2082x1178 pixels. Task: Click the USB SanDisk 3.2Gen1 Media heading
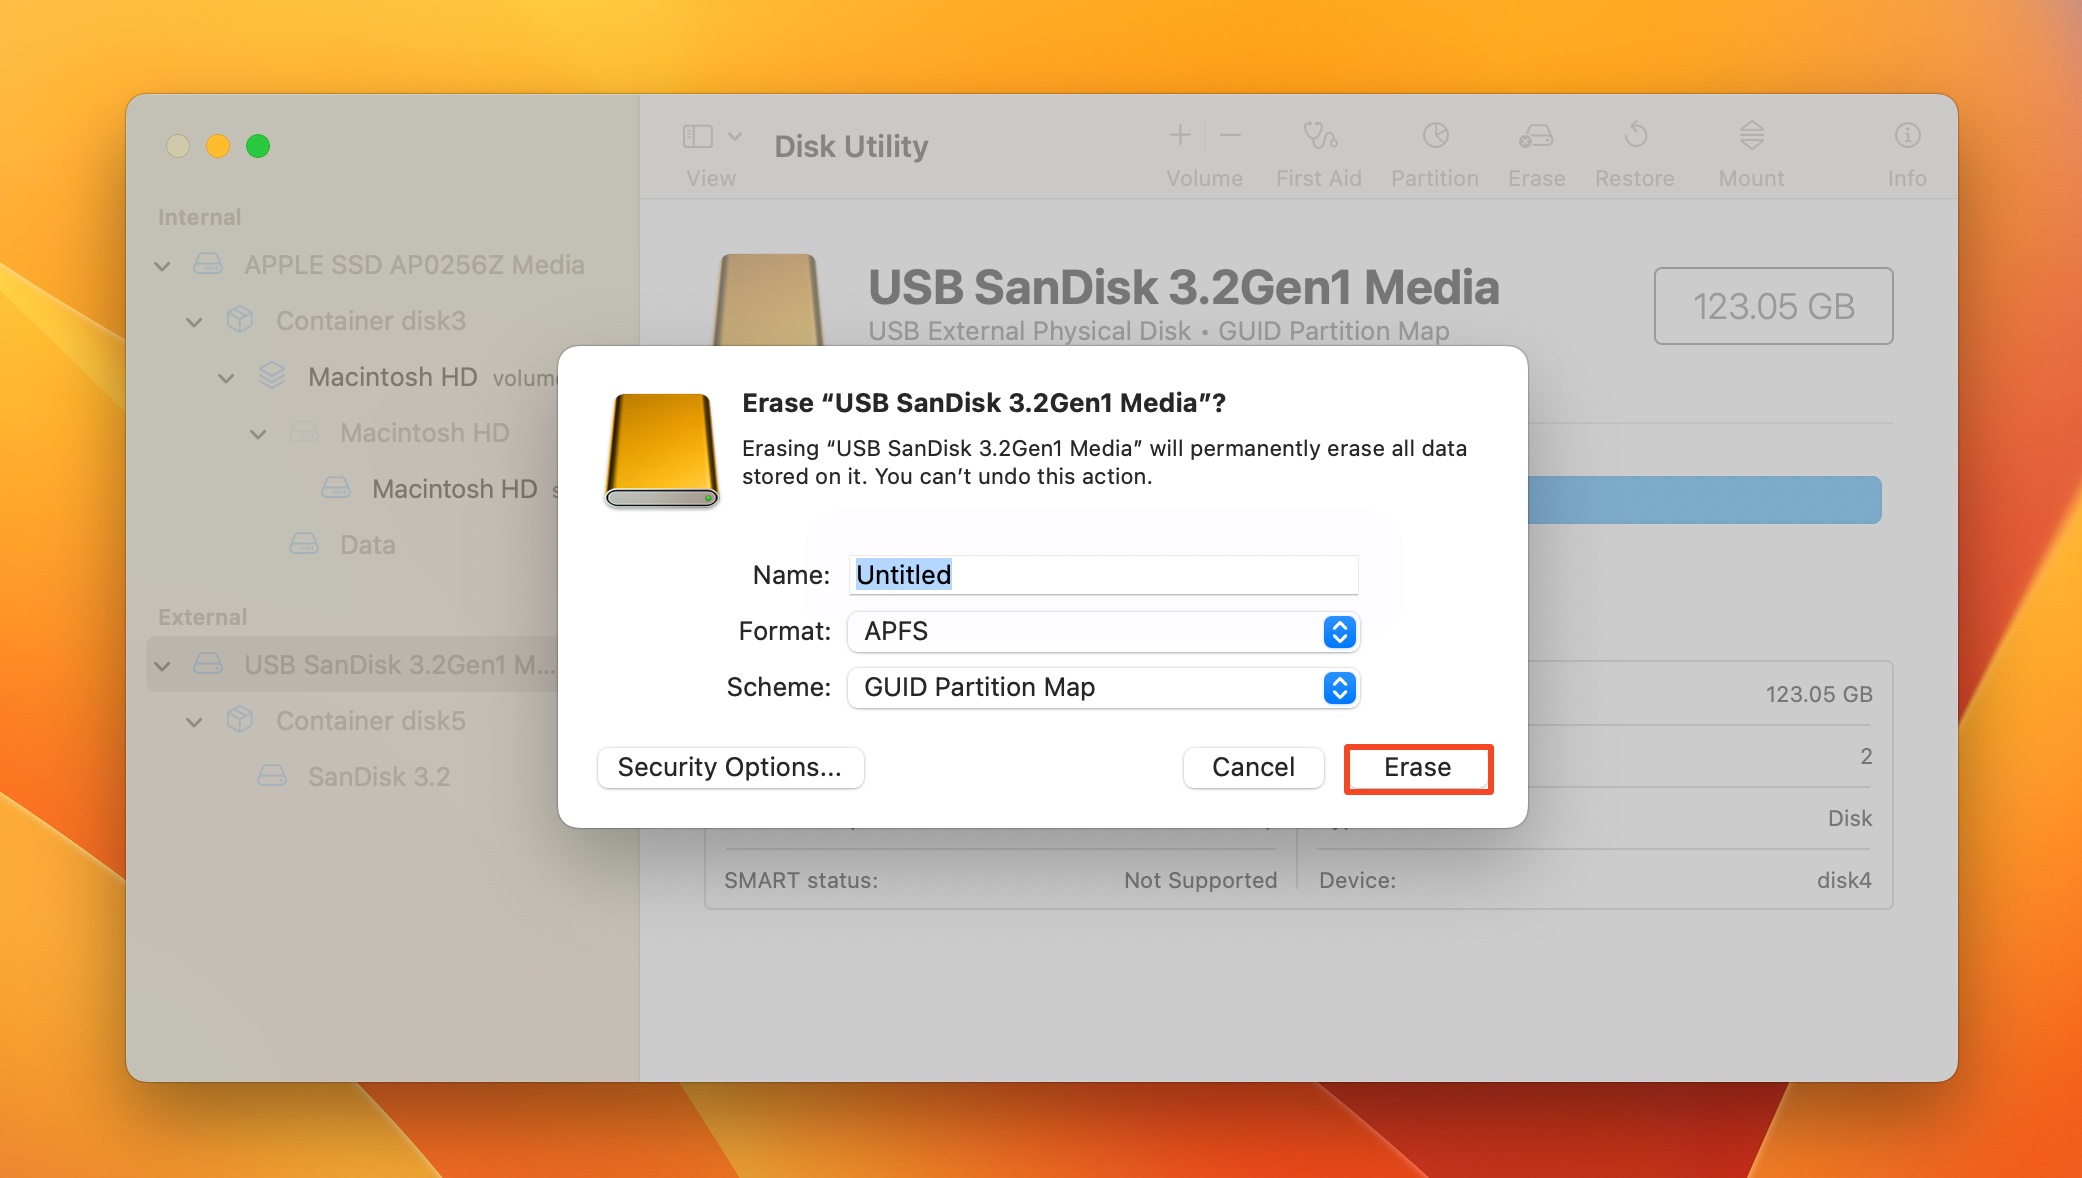pyautogui.click(x=1184, y=288)
